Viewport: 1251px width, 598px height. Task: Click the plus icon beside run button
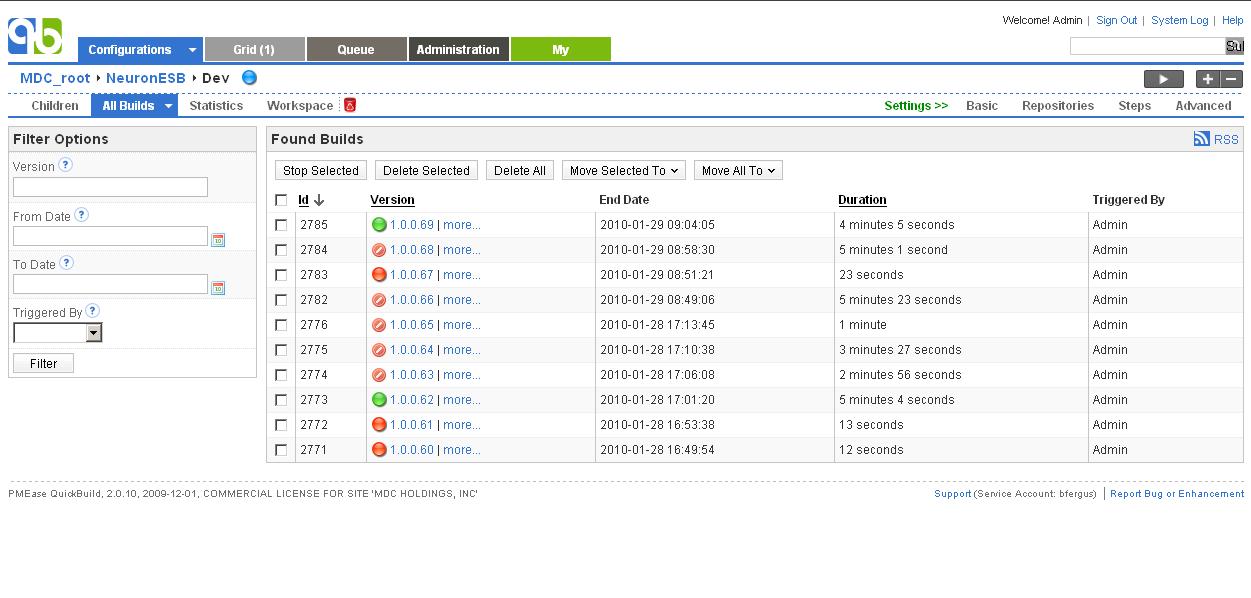(x=1208, y=79)
